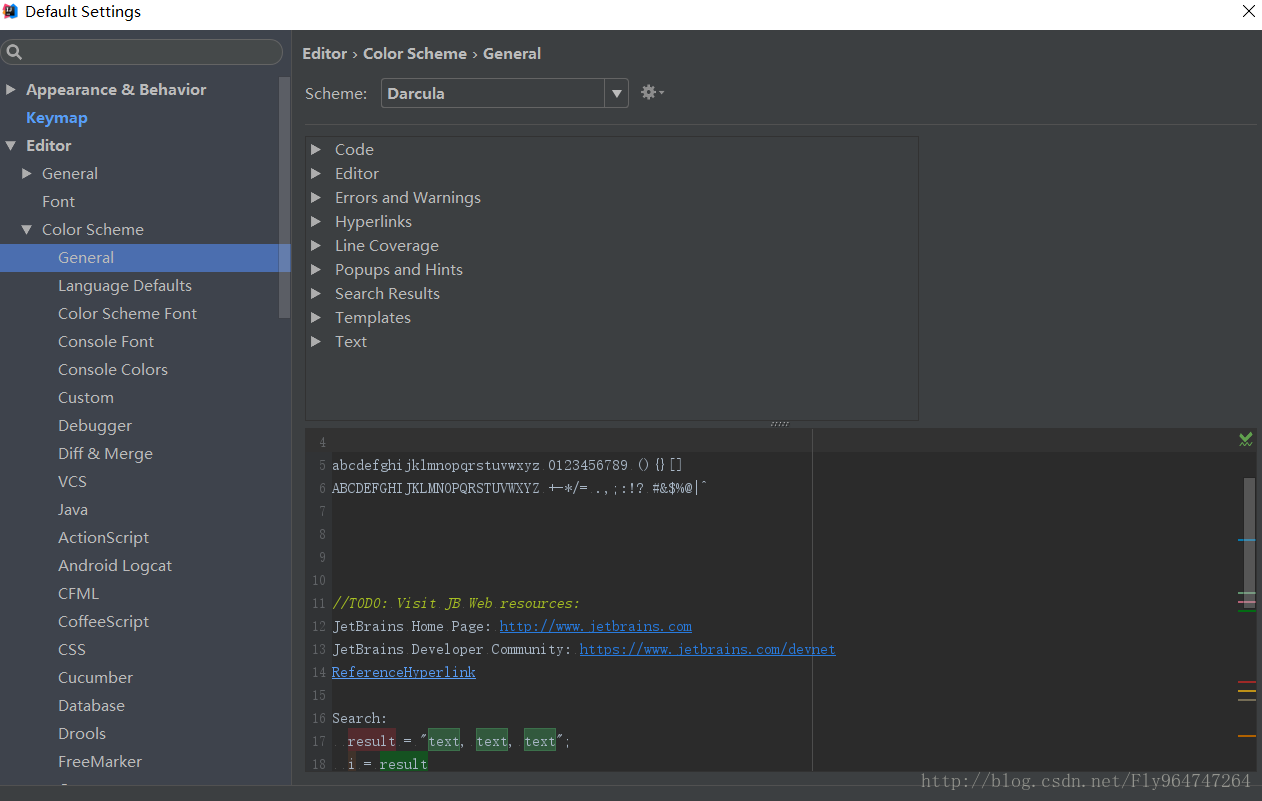The width and height of the screenshot is (1262, 801).
Task: Expand the Search Results category
Action: (316, 293)
